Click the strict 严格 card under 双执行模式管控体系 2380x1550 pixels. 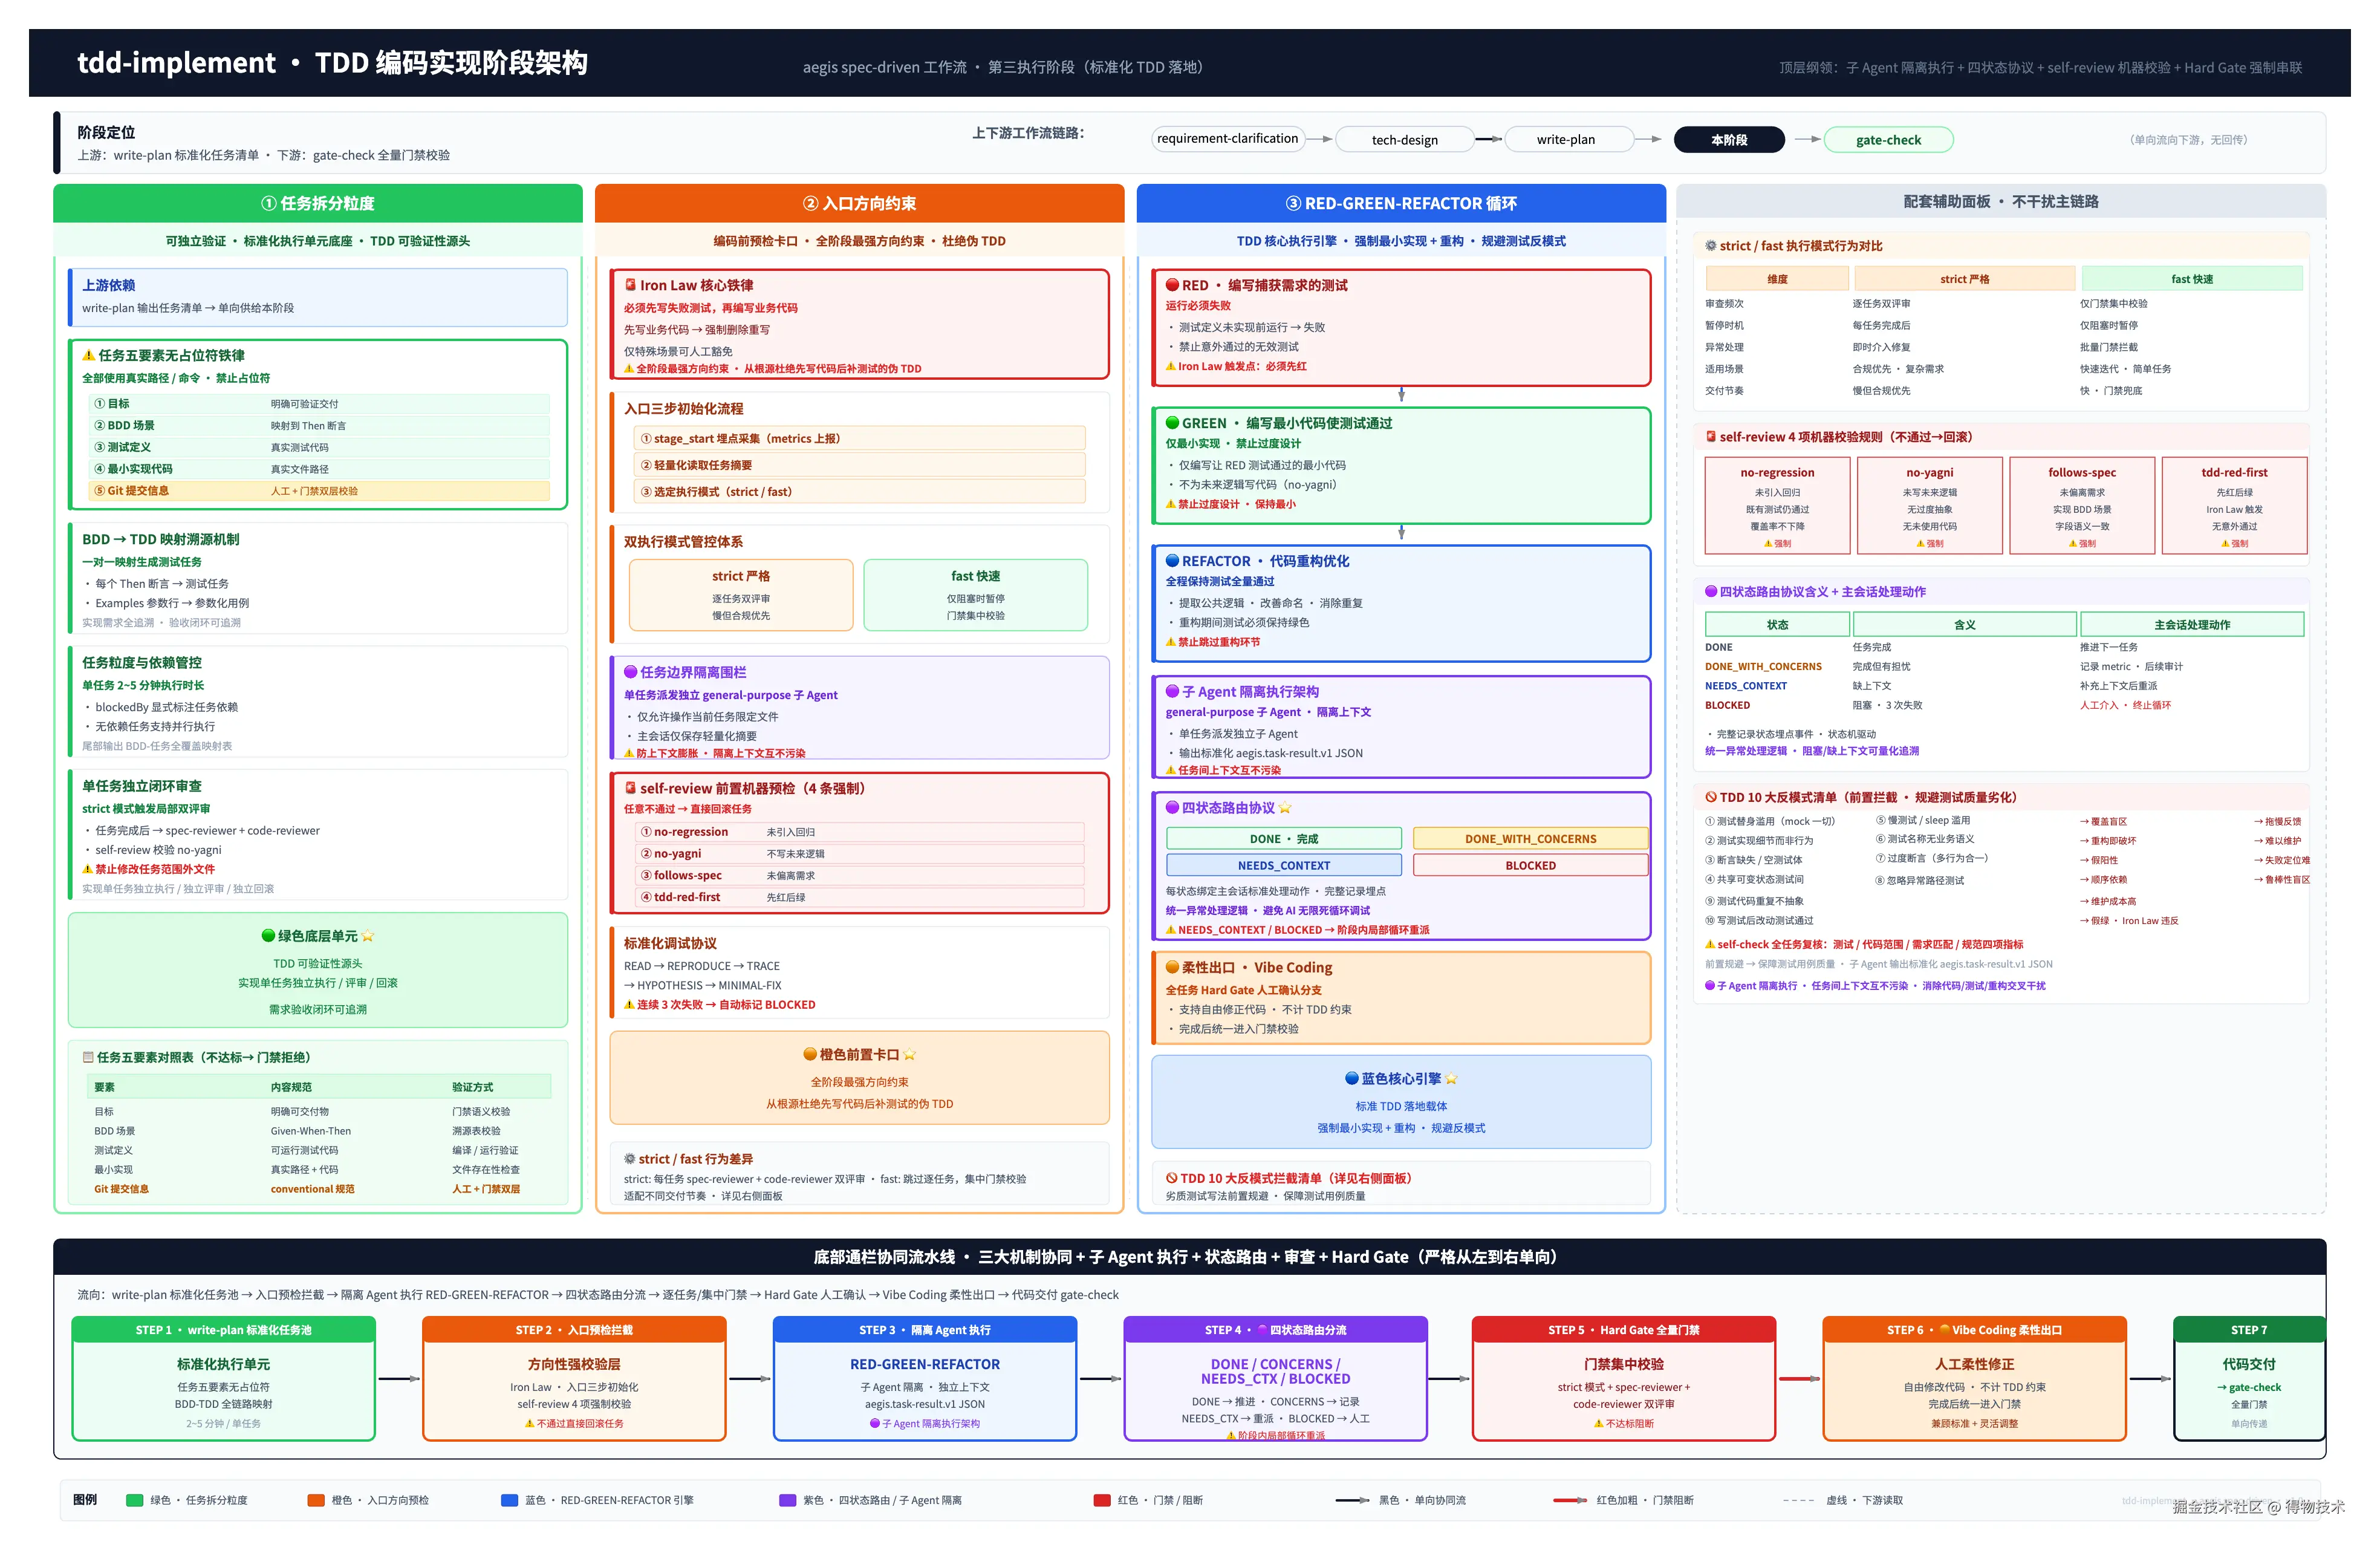coord(741,595)
